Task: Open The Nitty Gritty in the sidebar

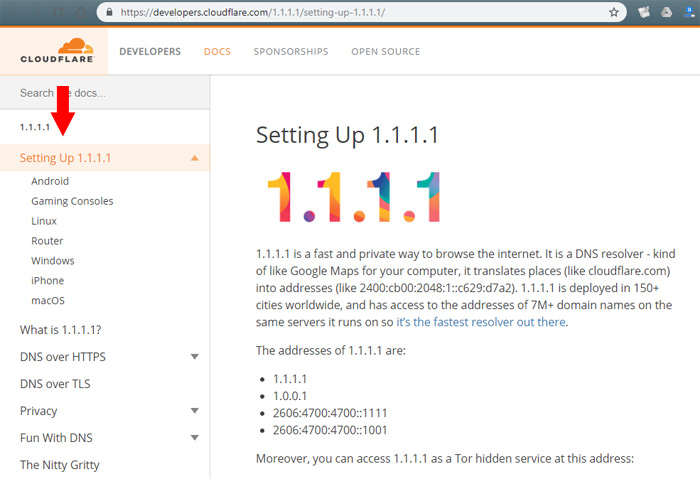Action: pyautogui.click(x=60, y=465)
